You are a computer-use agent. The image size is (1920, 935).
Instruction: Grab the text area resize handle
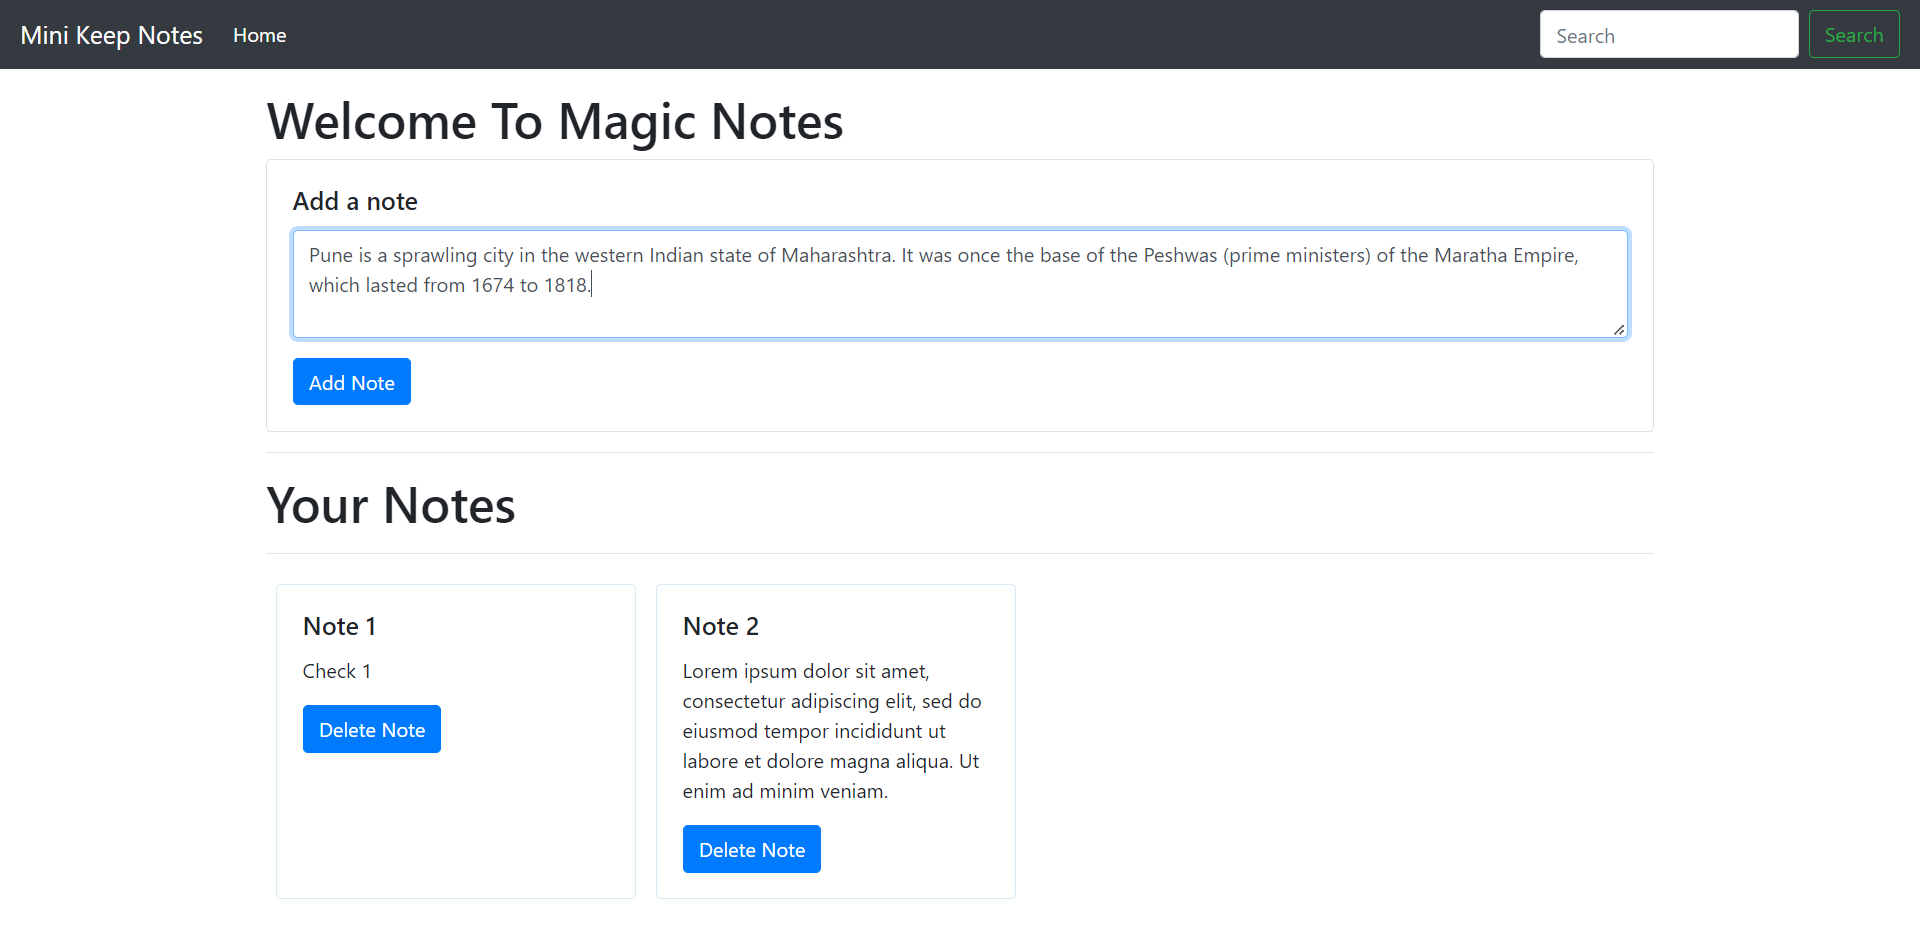pos(1618,329)
